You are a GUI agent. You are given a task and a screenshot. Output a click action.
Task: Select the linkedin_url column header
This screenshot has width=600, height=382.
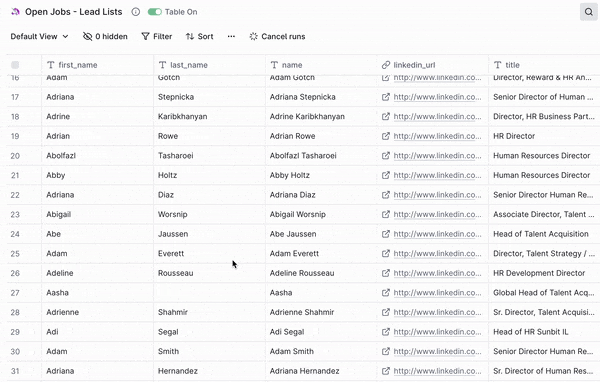[432, 65]
